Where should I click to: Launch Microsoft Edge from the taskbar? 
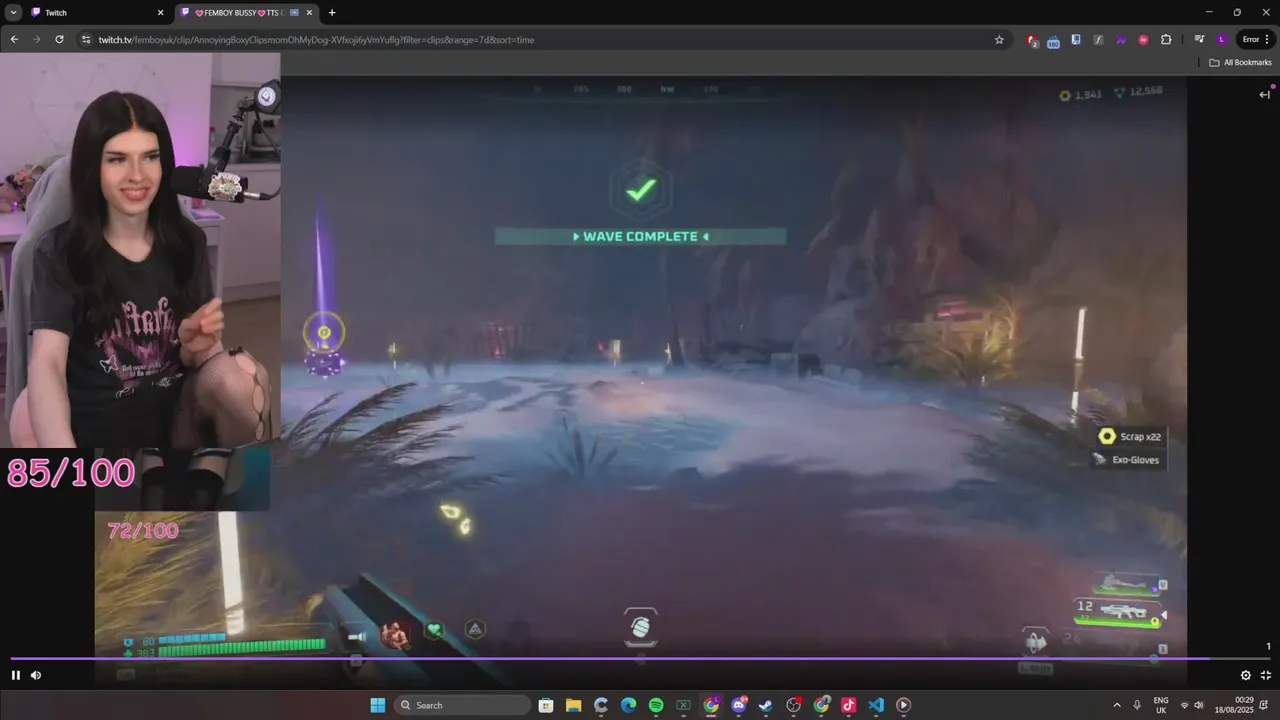point(628,705)
